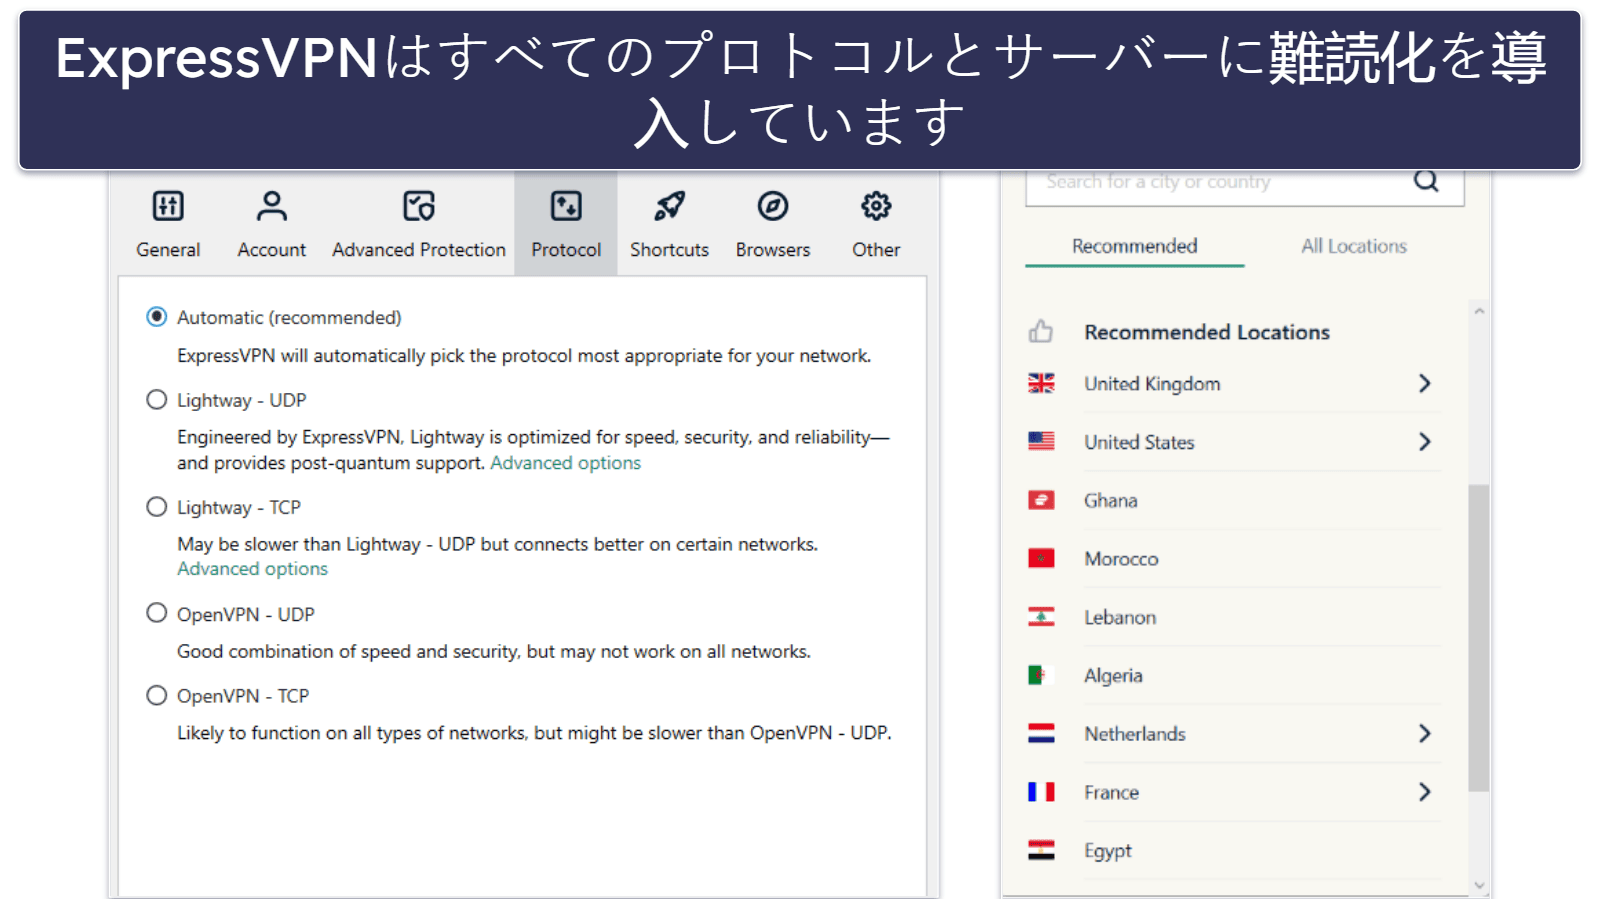1599x899 pixels.
Task: Click the Algeria flag icon
Action: click(1041, 675)
